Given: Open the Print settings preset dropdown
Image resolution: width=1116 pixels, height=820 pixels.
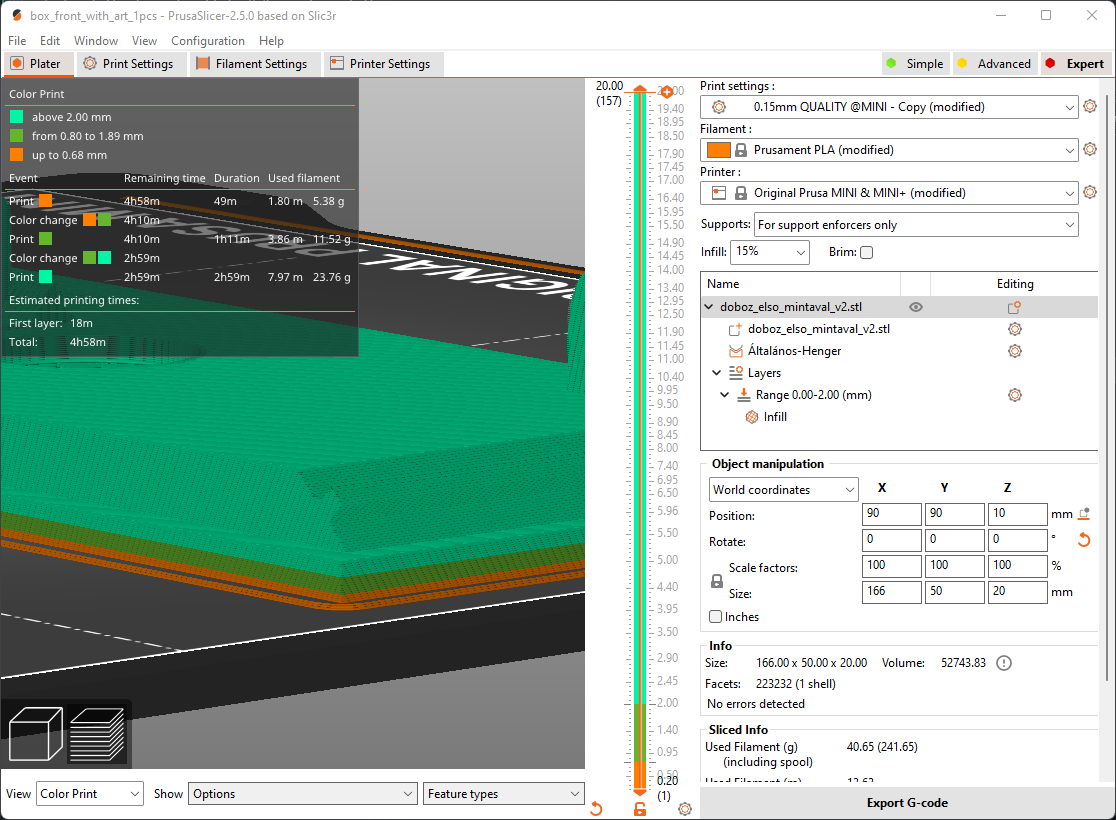Looking at the screenshot, I should pyautogui.click(x=889, y=107).
